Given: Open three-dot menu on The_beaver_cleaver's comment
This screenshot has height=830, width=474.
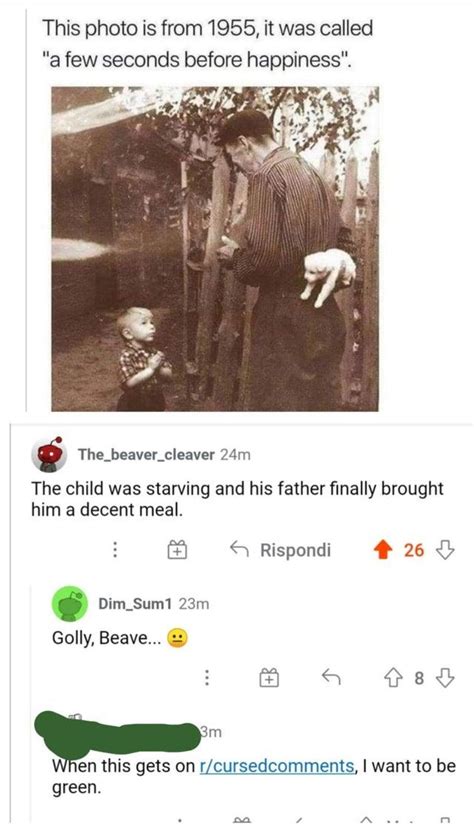Looking at the screenshot, I should [113, 550].
